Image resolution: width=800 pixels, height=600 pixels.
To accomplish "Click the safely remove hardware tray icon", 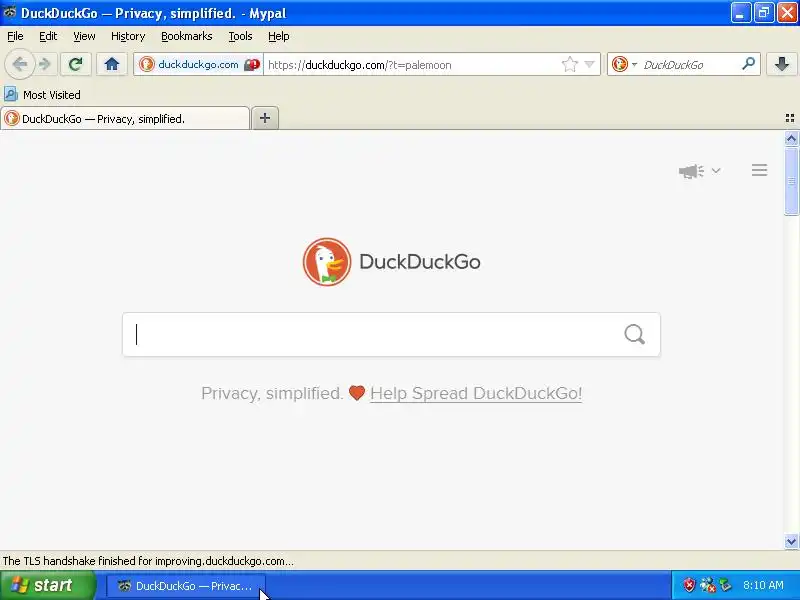I will [x=725, y=585].
